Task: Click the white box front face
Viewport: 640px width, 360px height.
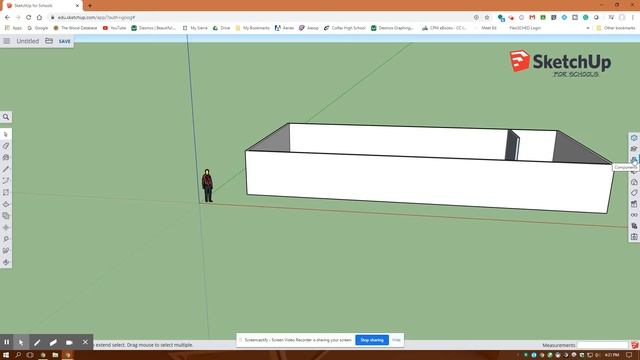Action: pos(429,183)
